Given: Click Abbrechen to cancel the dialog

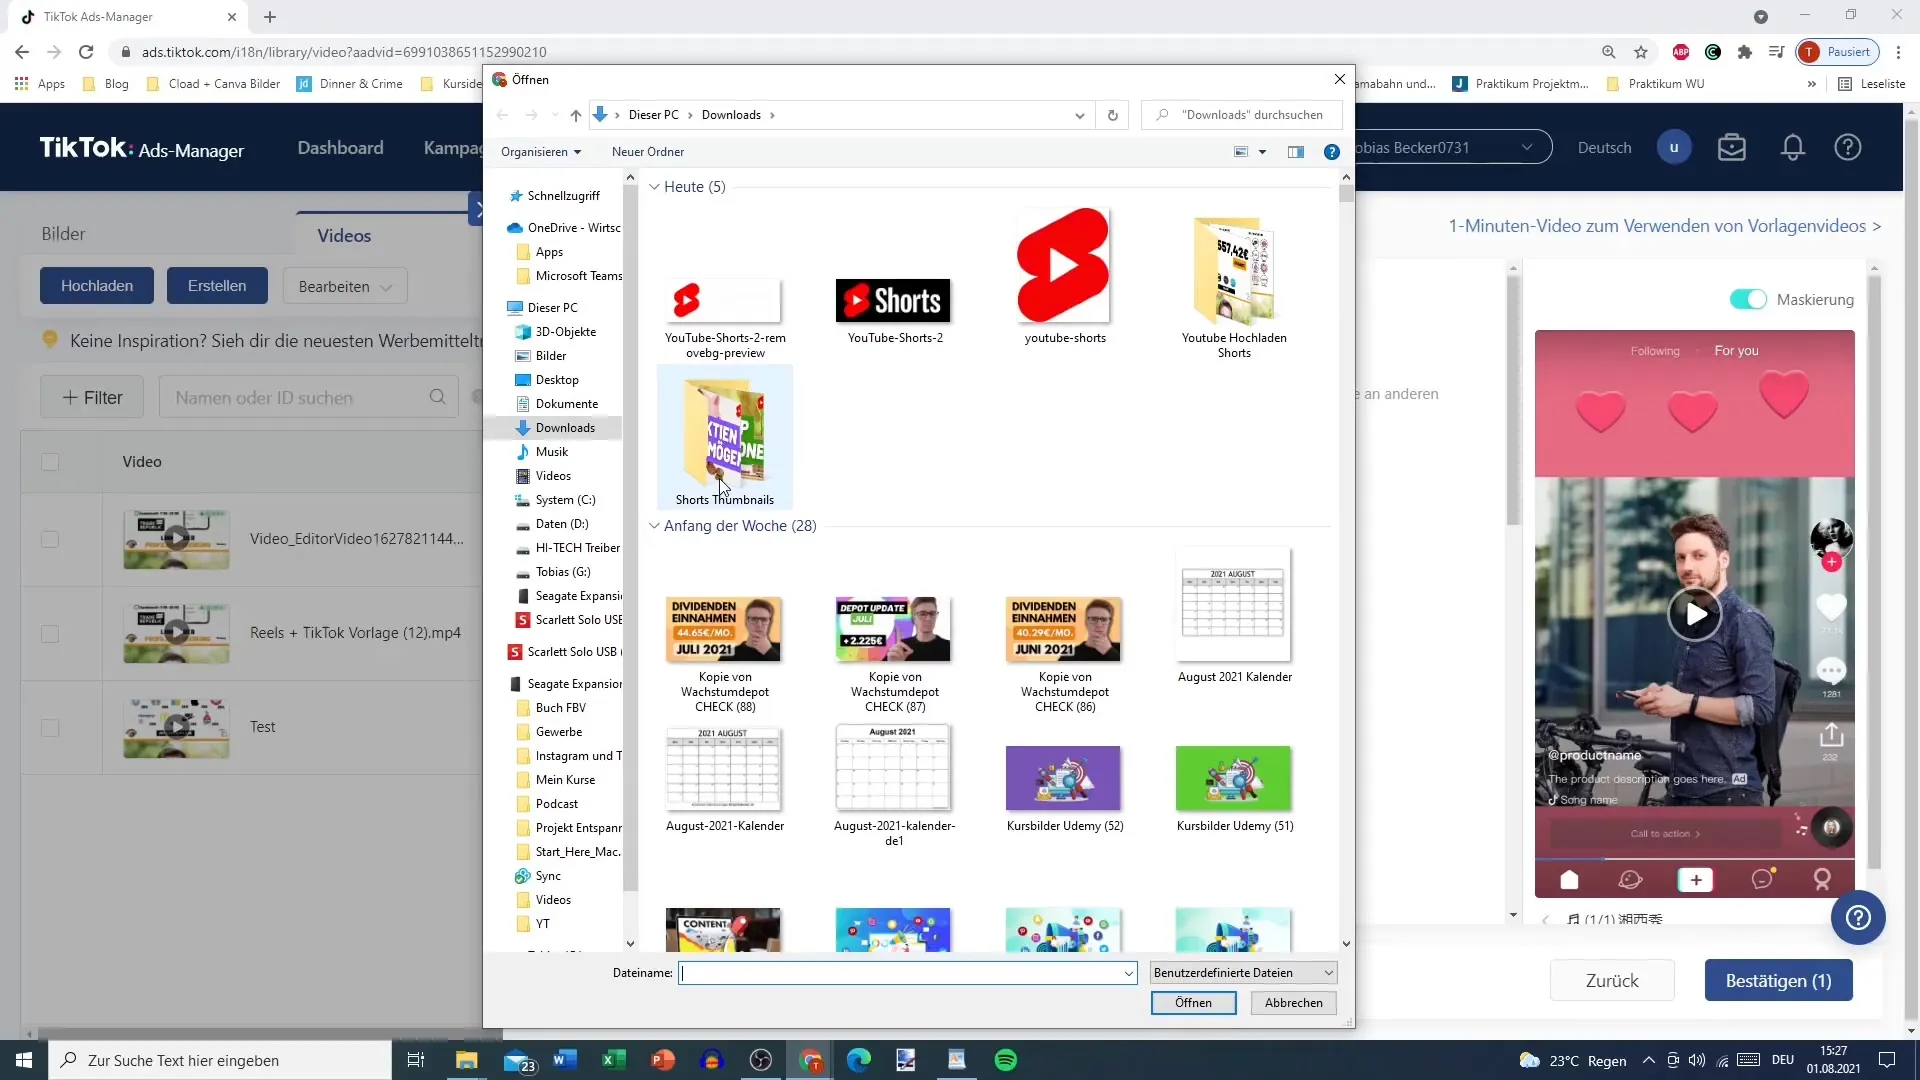Looking at the screenshot, I should tap(1293, 1003).
